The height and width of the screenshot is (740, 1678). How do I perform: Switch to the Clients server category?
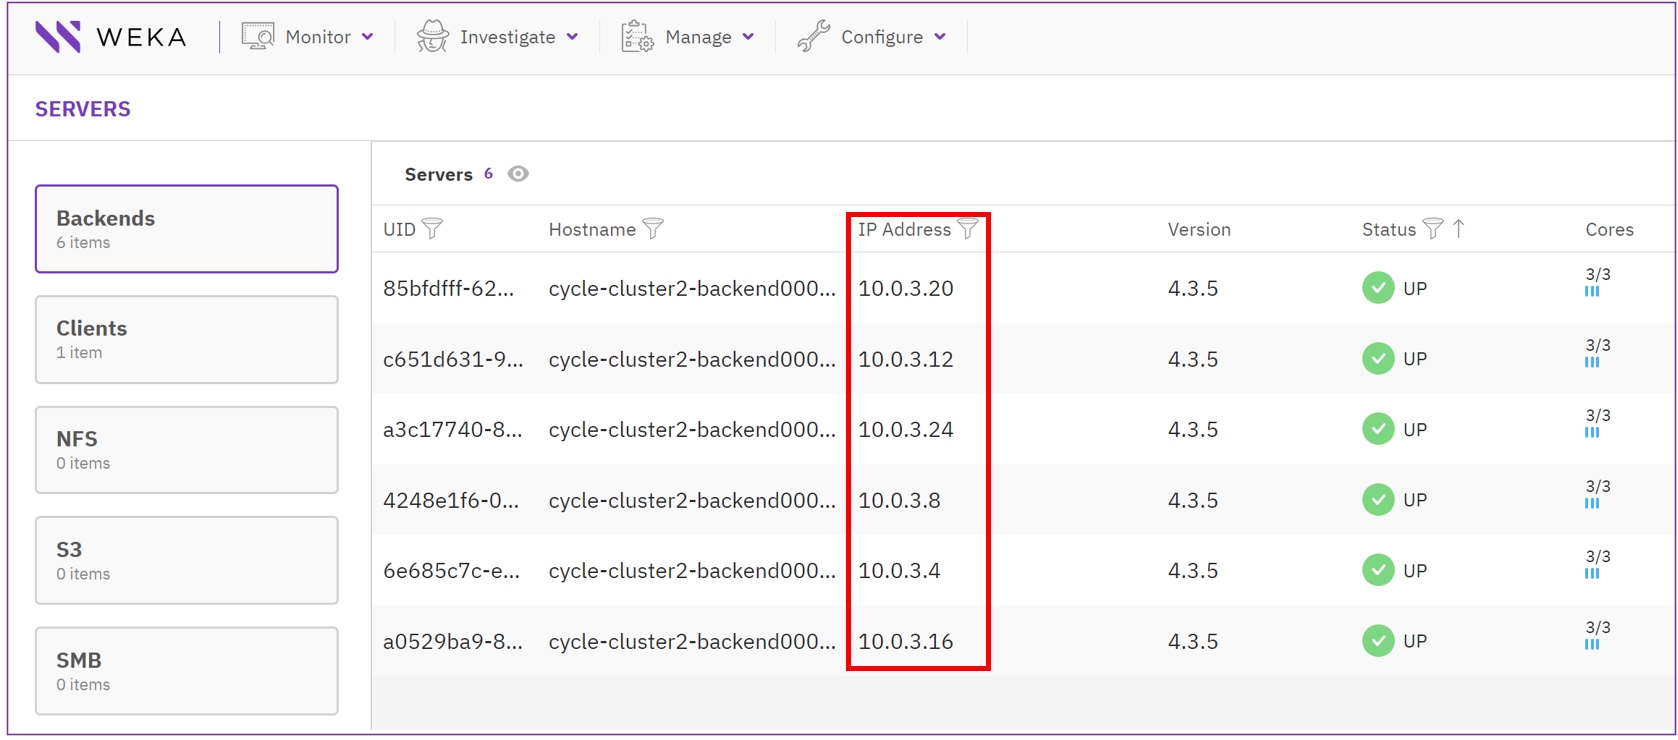coord(187,339)
